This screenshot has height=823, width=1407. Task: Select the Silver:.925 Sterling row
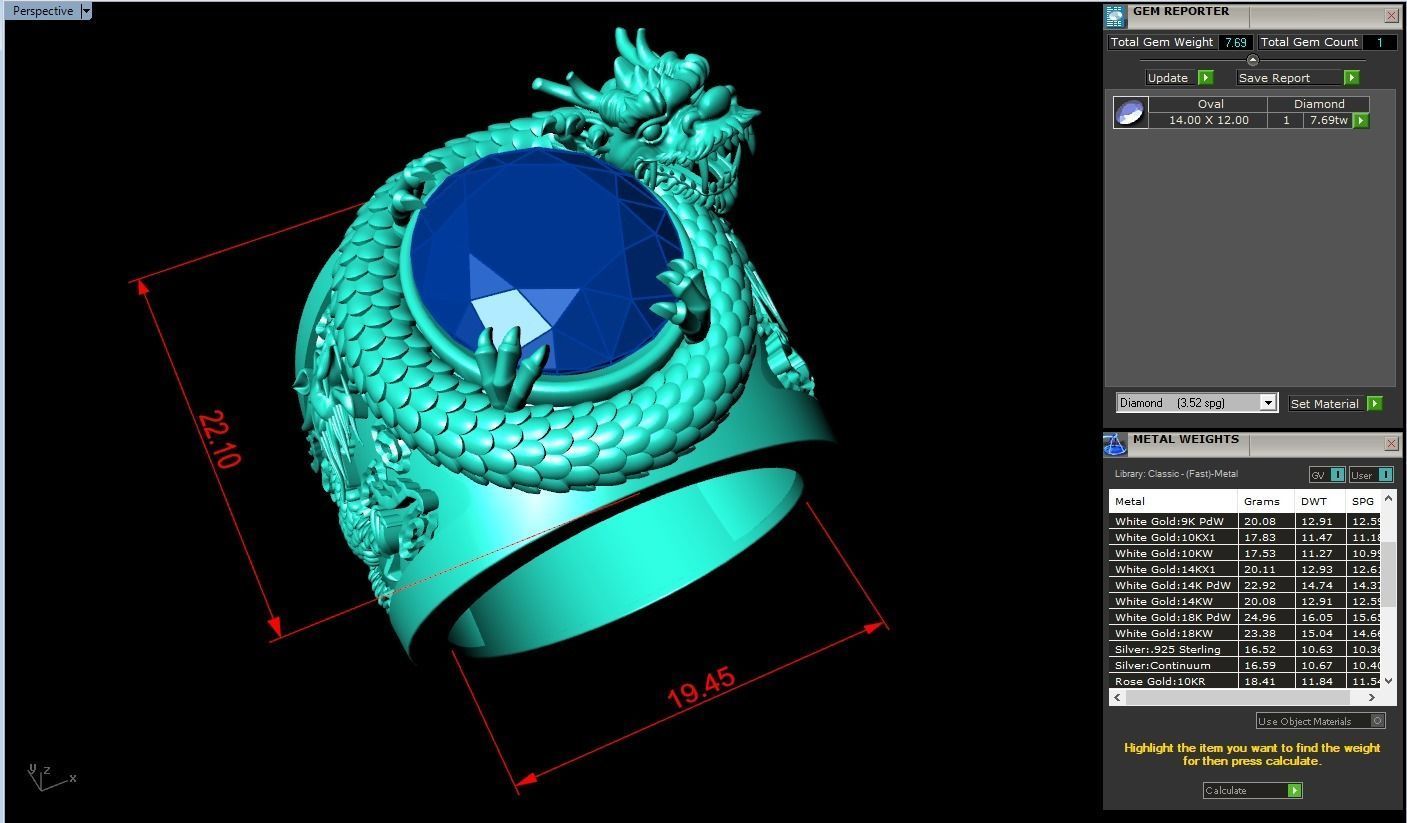pyautogui.click(x=1244, y=649)
